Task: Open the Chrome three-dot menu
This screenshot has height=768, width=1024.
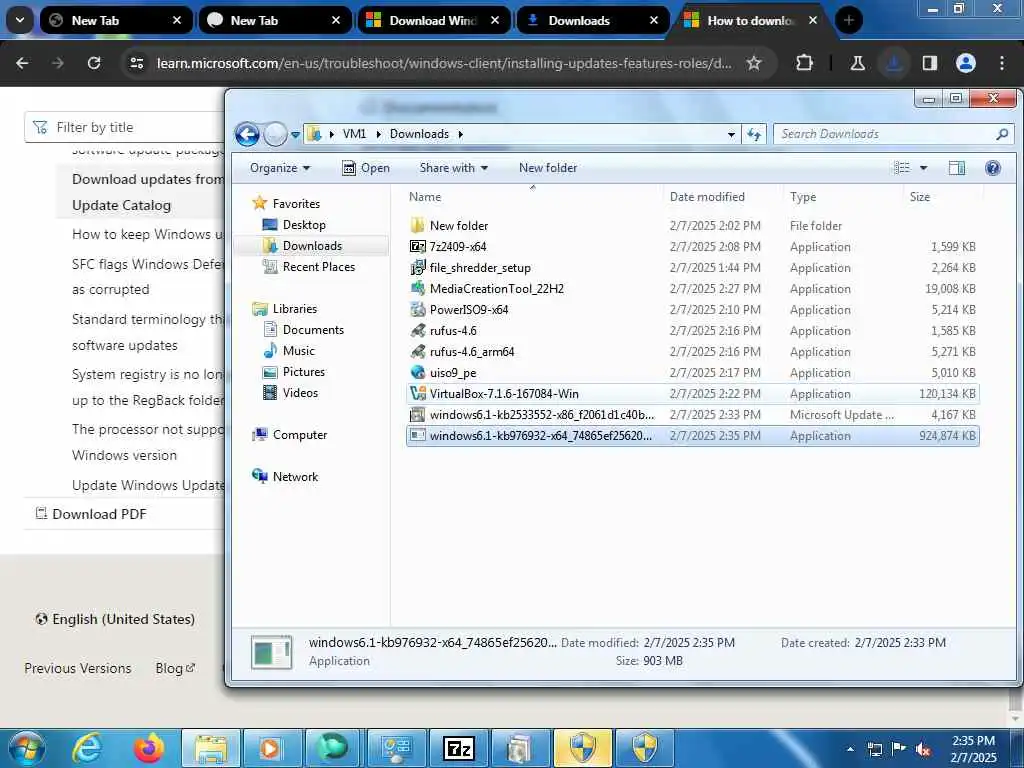Action: tap(1002, 63)
